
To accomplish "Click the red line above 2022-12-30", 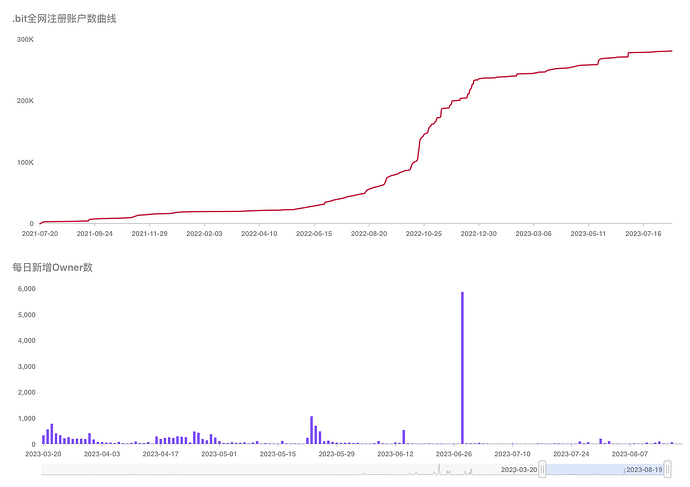I will [479, 79].
